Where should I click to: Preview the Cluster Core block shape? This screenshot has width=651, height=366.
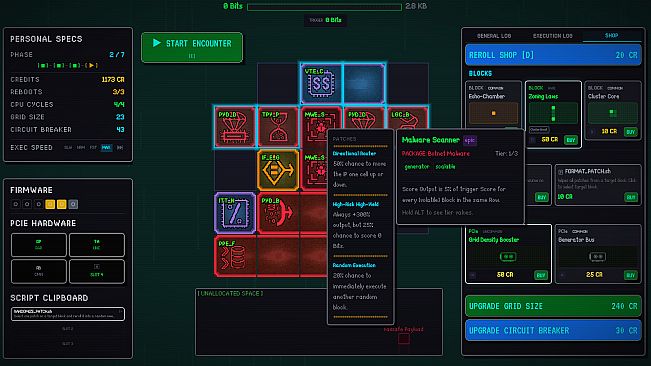(613, 113)
